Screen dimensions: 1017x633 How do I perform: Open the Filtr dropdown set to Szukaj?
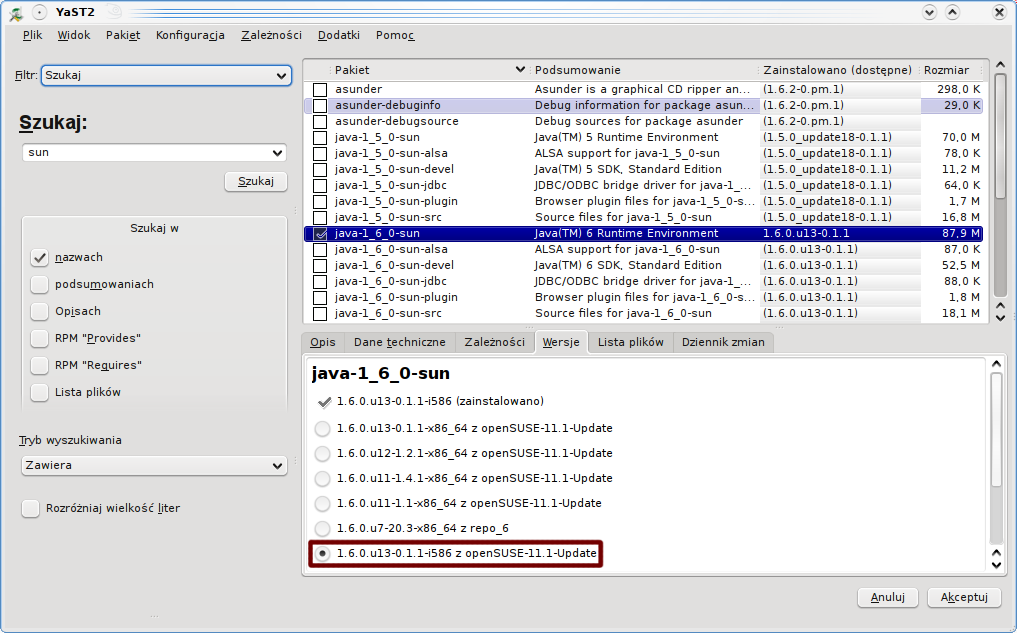click(166, 76)
